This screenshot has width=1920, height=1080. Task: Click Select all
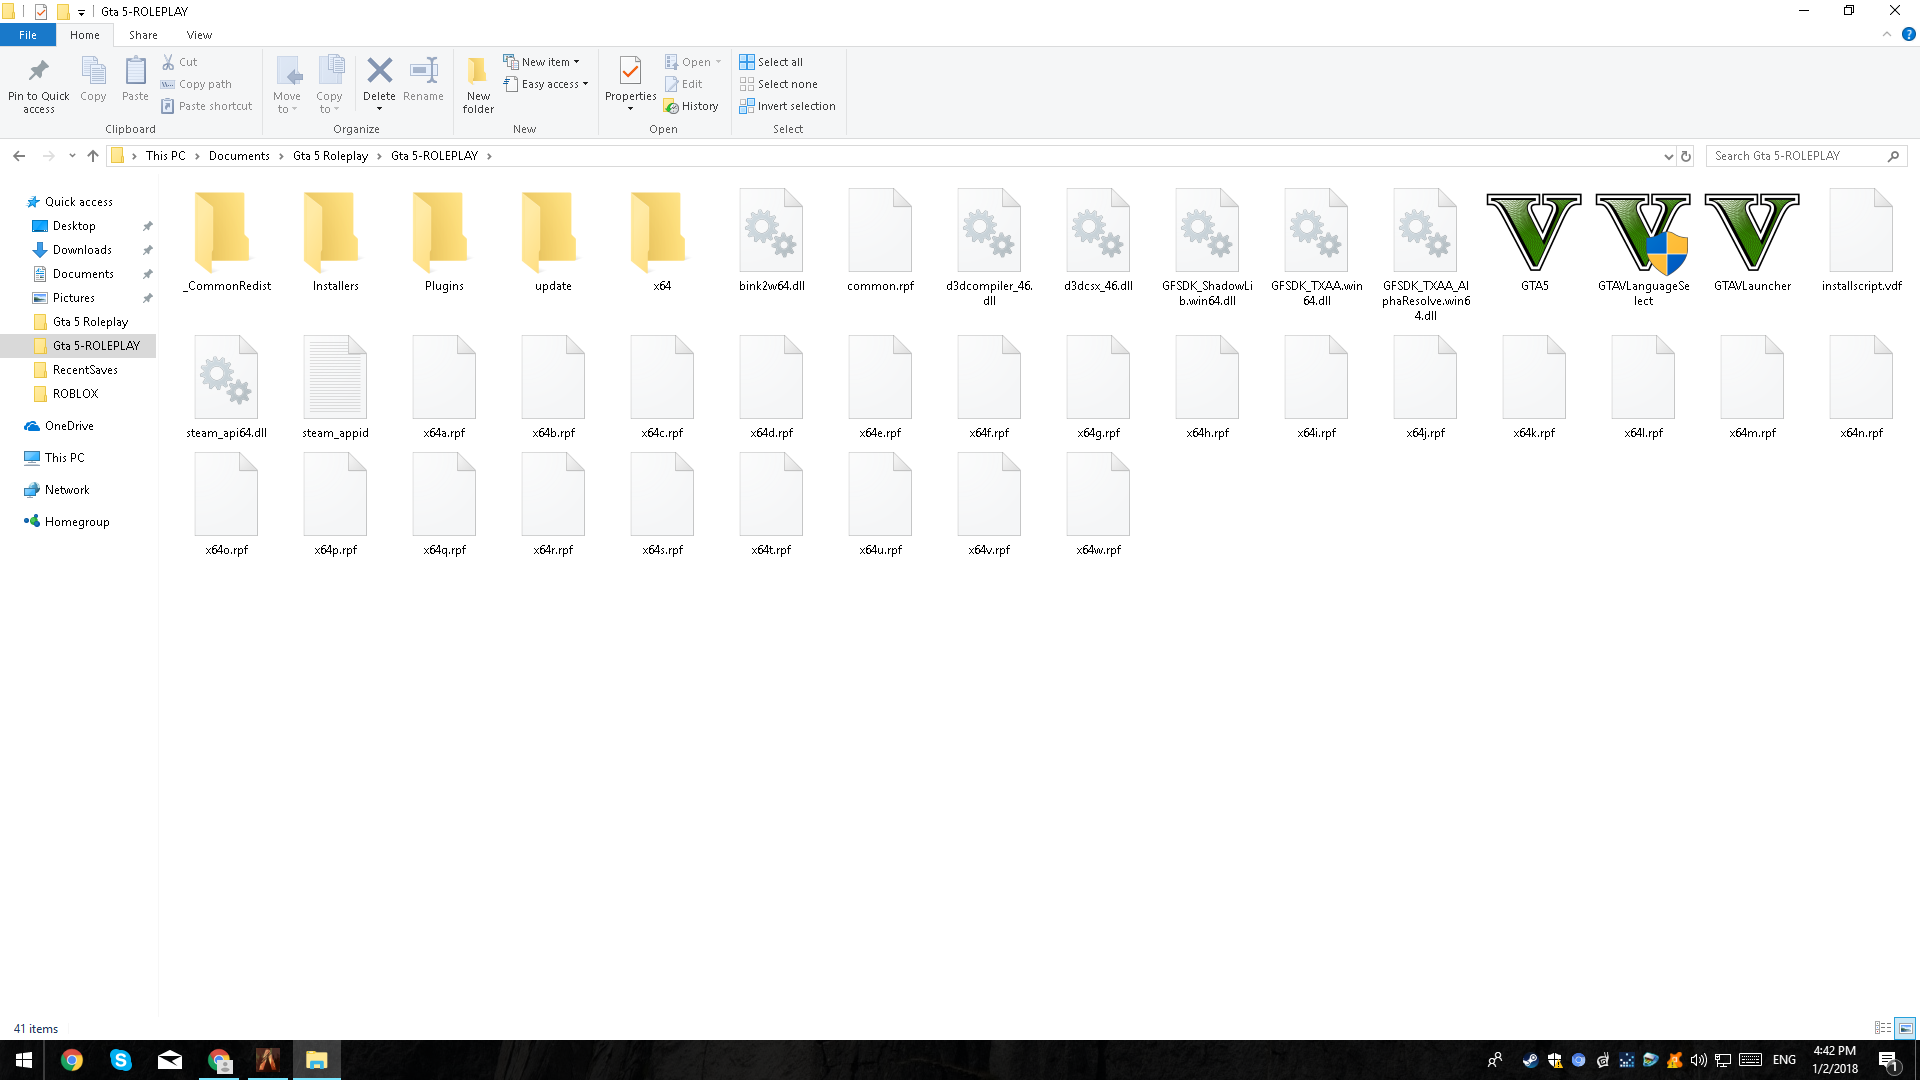pos(771,62)
